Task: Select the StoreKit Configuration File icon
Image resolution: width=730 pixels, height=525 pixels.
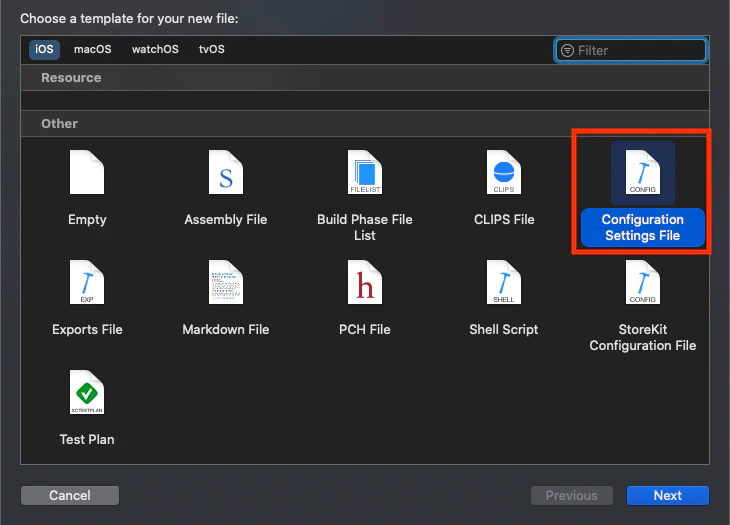Action: (x=642, y=282)
